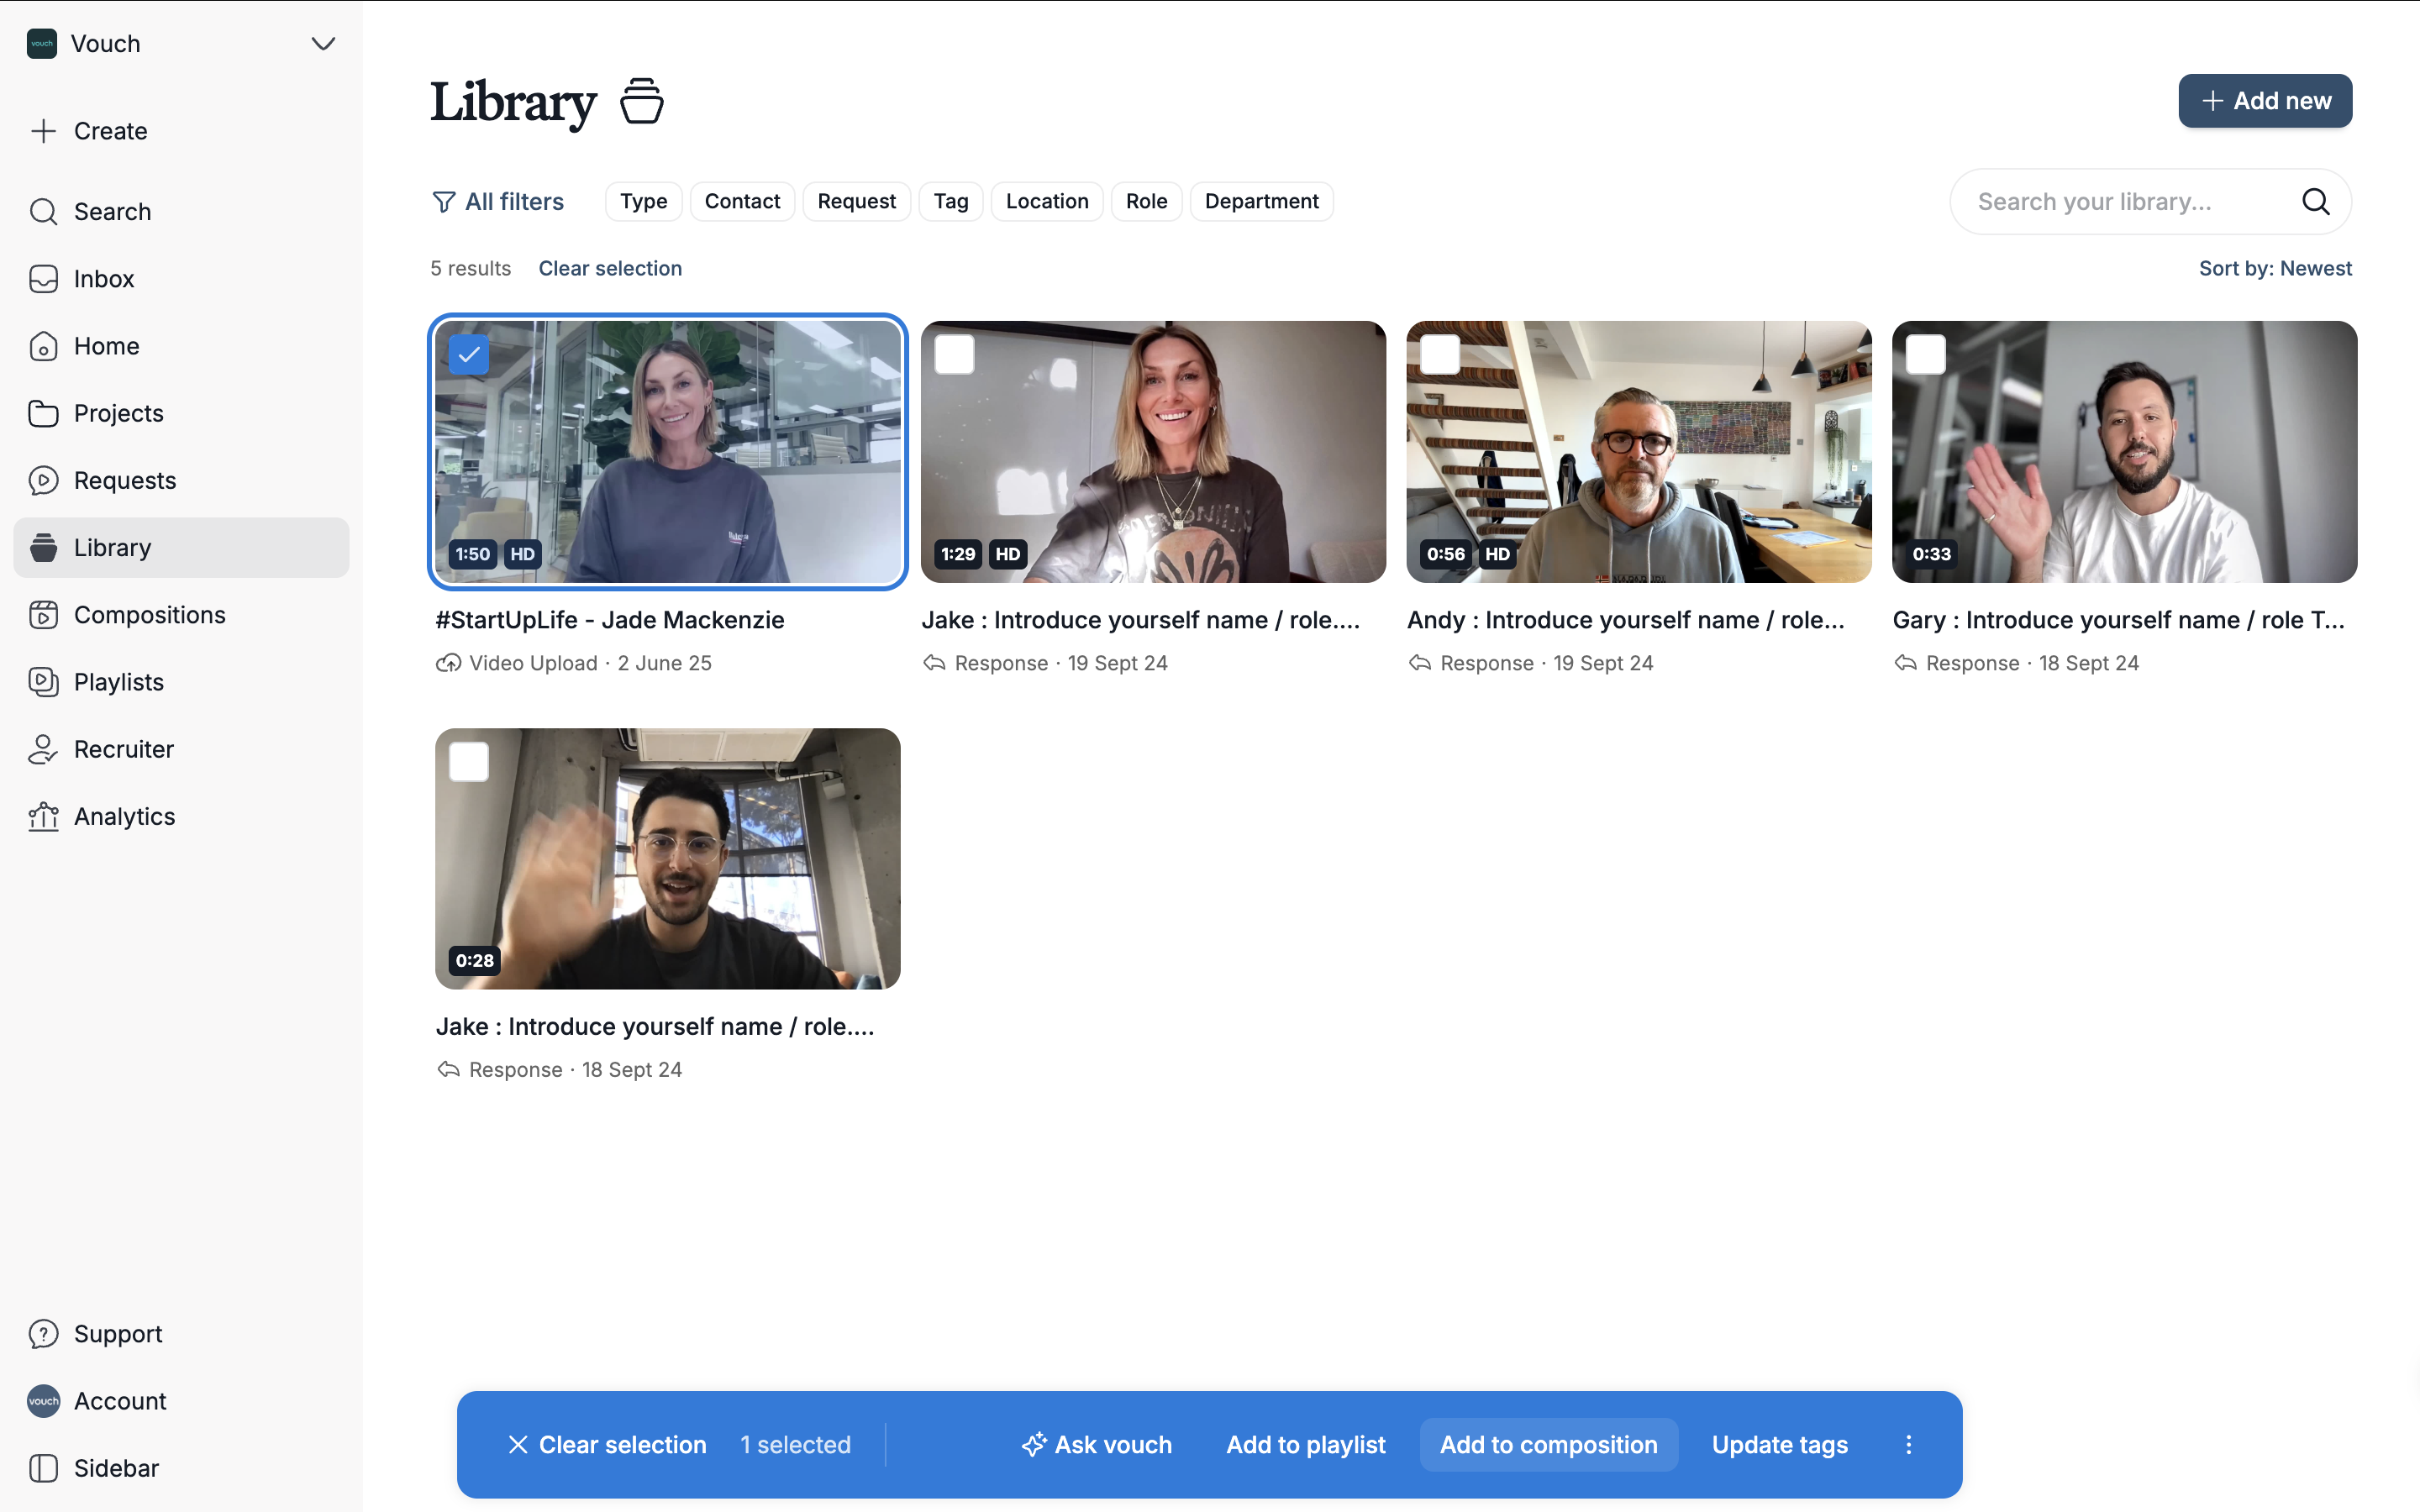2420x1512 pixels.
Task: Click the Clear selection link near results
Action: tap(610, 268)
